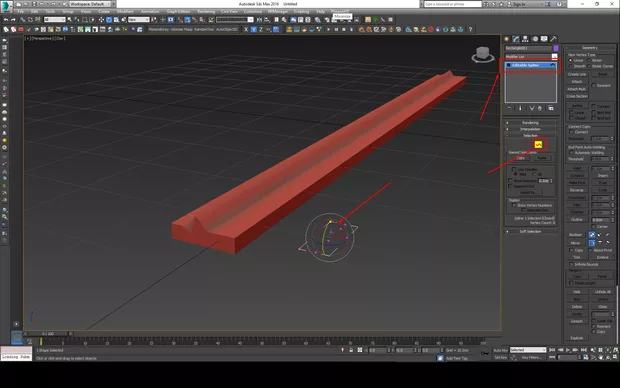Click Configure Modifier Sets icon
Image resolution: width=620 pixels, height=388 pixels.
(x=551, y=108)
